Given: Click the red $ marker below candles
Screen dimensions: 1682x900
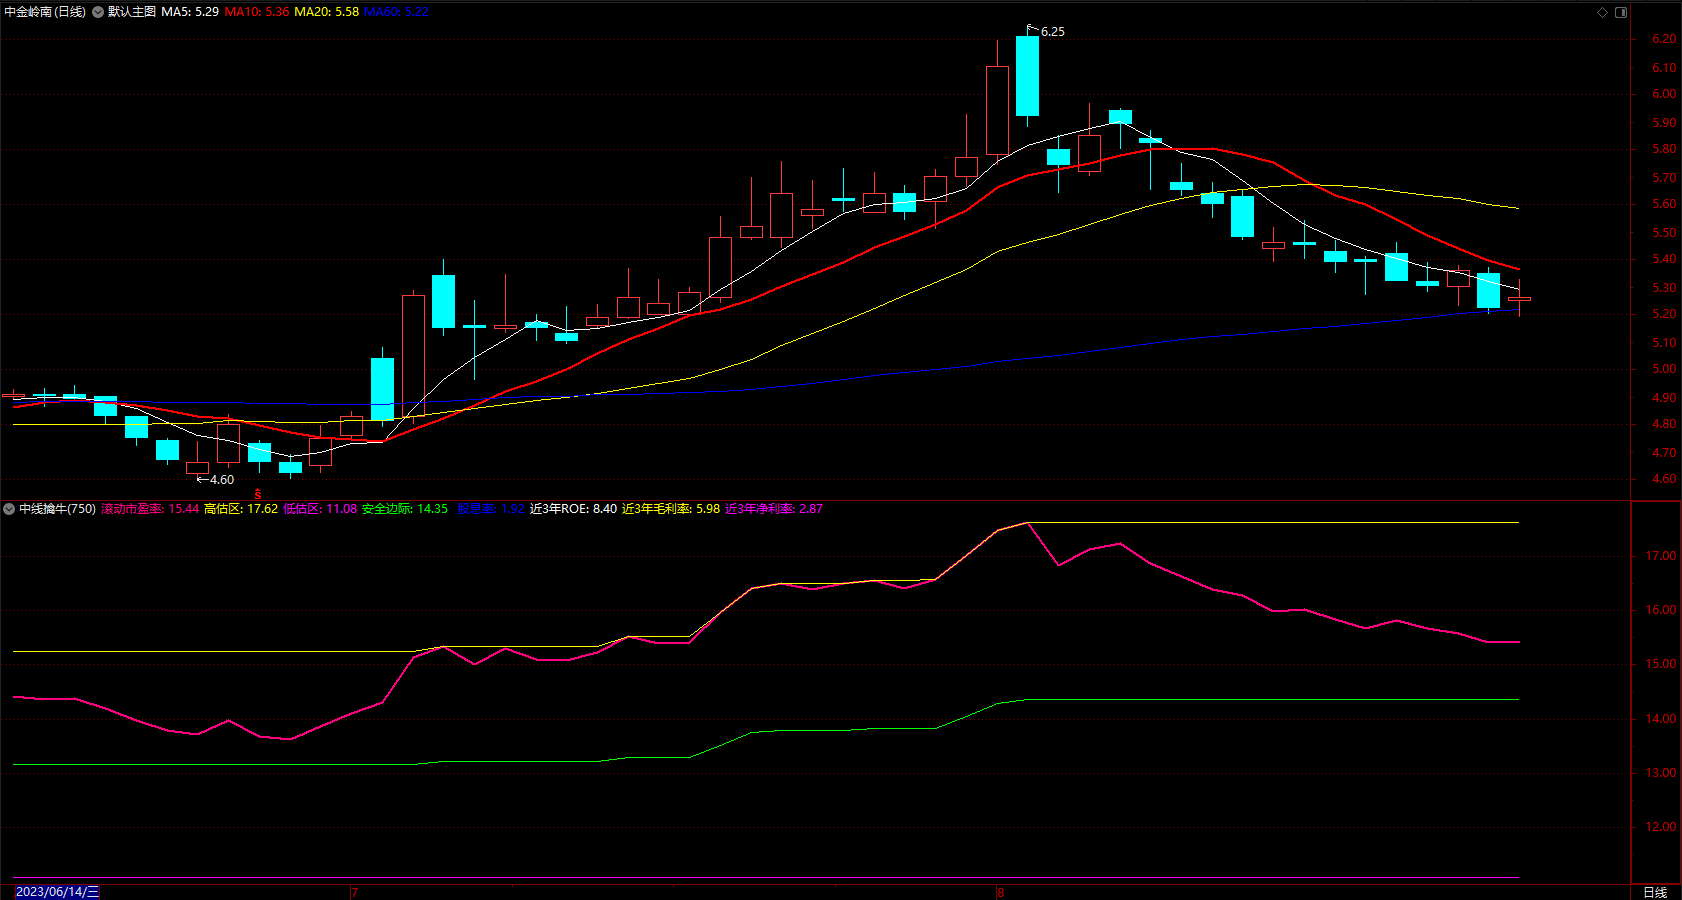Looking at the screenshot, I should coord(258,494).
